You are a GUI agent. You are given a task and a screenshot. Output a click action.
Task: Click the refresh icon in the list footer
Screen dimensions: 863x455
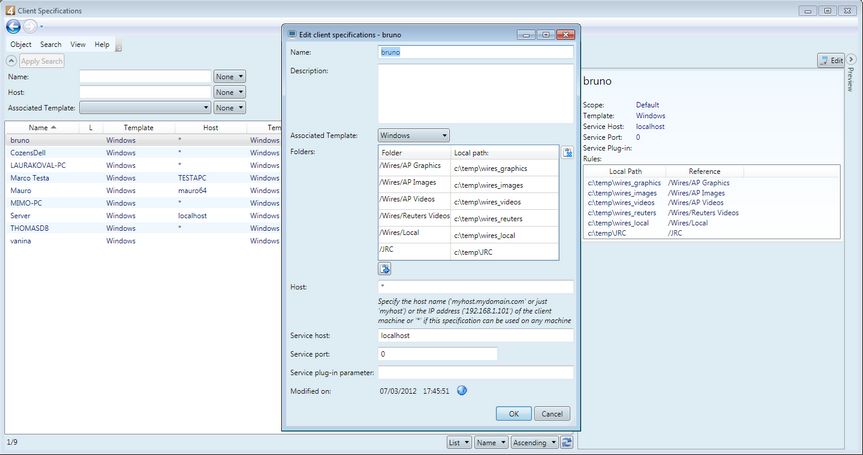pyautogui.click(x=567, y=442)
